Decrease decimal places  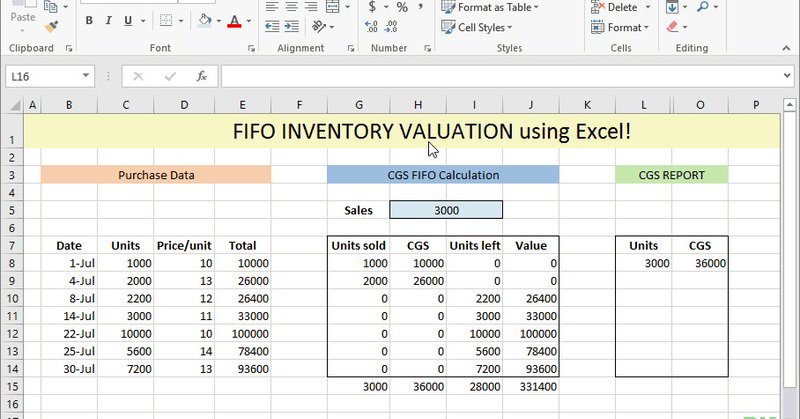pyautogui.click(x=391, y=27)
